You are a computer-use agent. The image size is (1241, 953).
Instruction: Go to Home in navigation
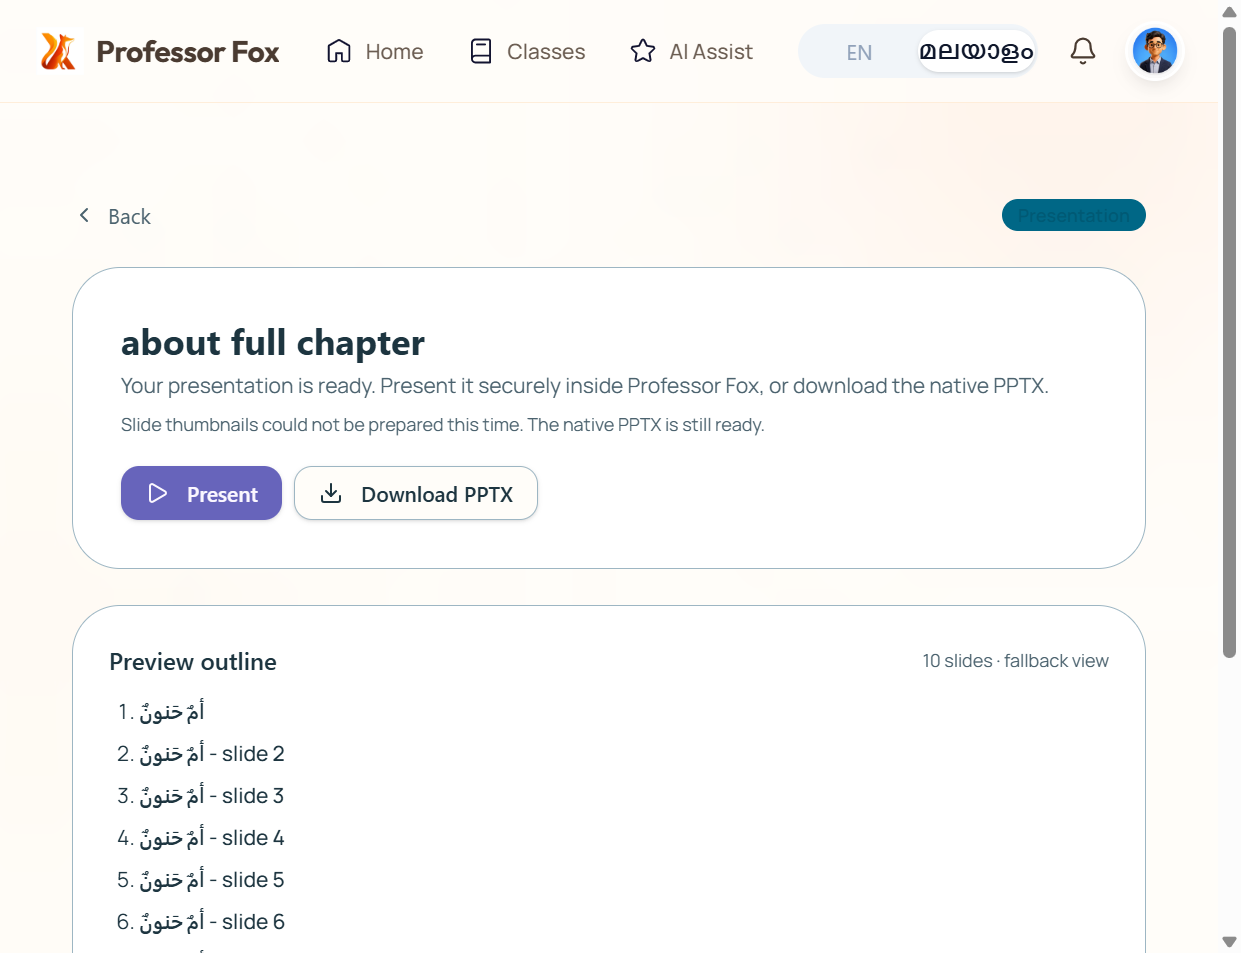[374, 51]
